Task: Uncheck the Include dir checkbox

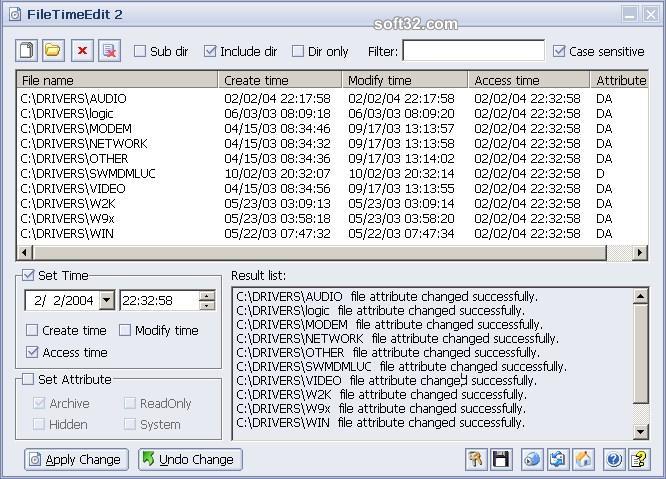Action: [x=210, y=51]
